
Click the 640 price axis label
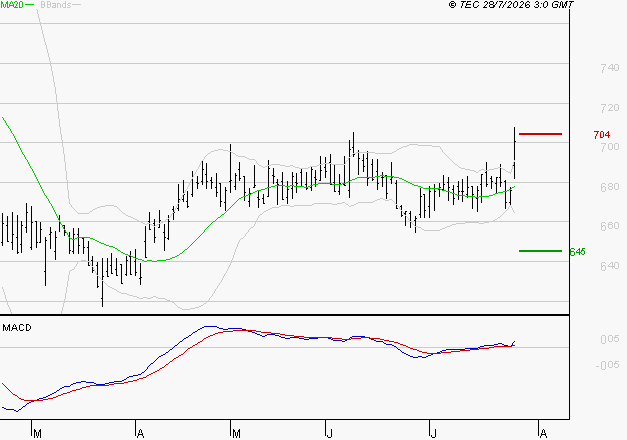click(x=610, y=266)
